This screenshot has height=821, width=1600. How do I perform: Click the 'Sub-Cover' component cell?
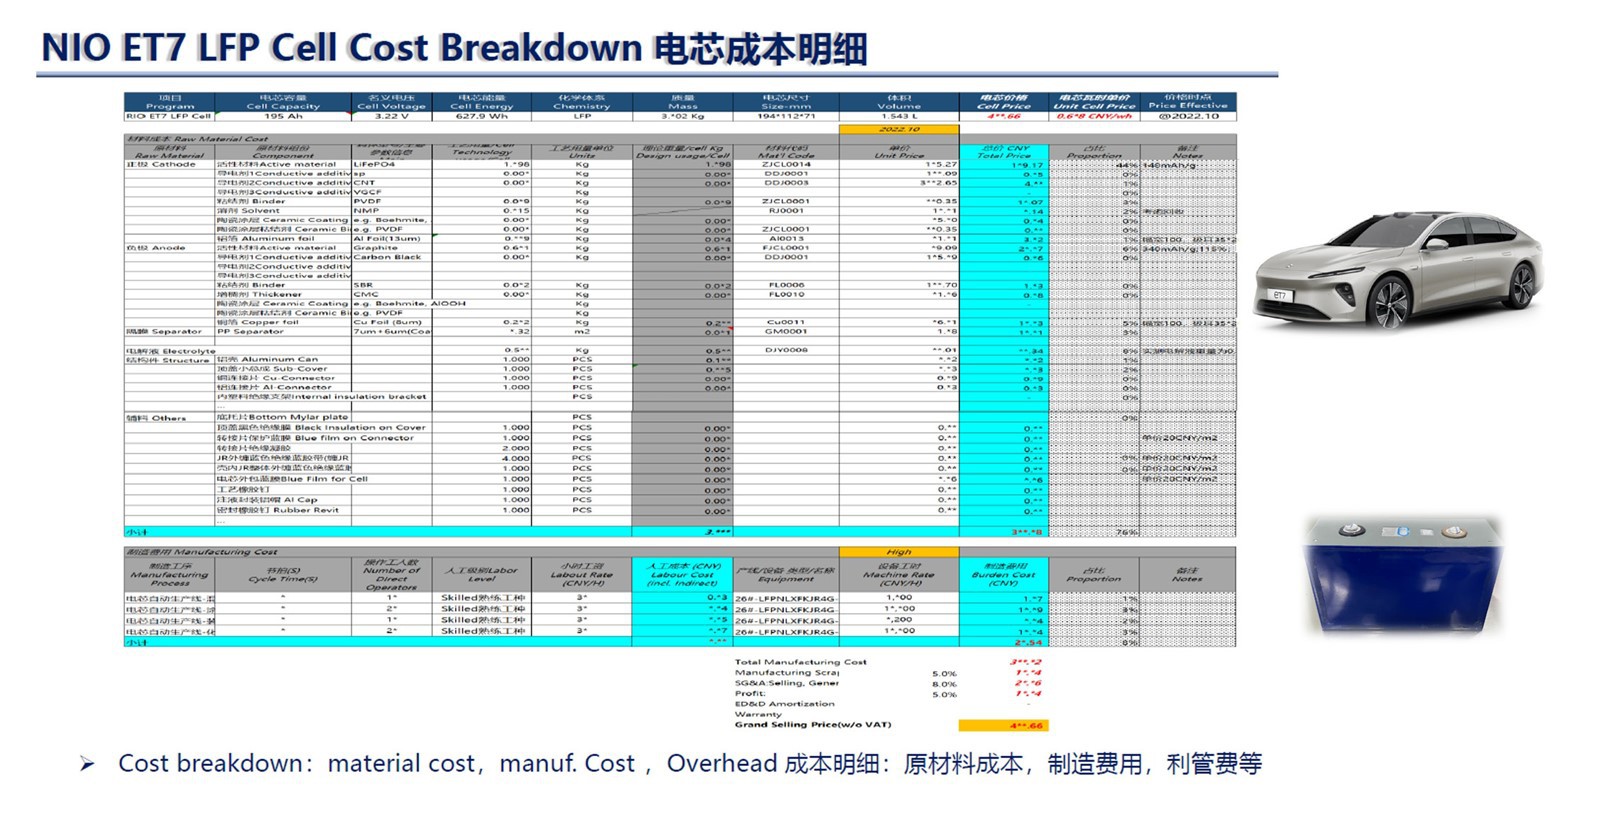[283, 369]
